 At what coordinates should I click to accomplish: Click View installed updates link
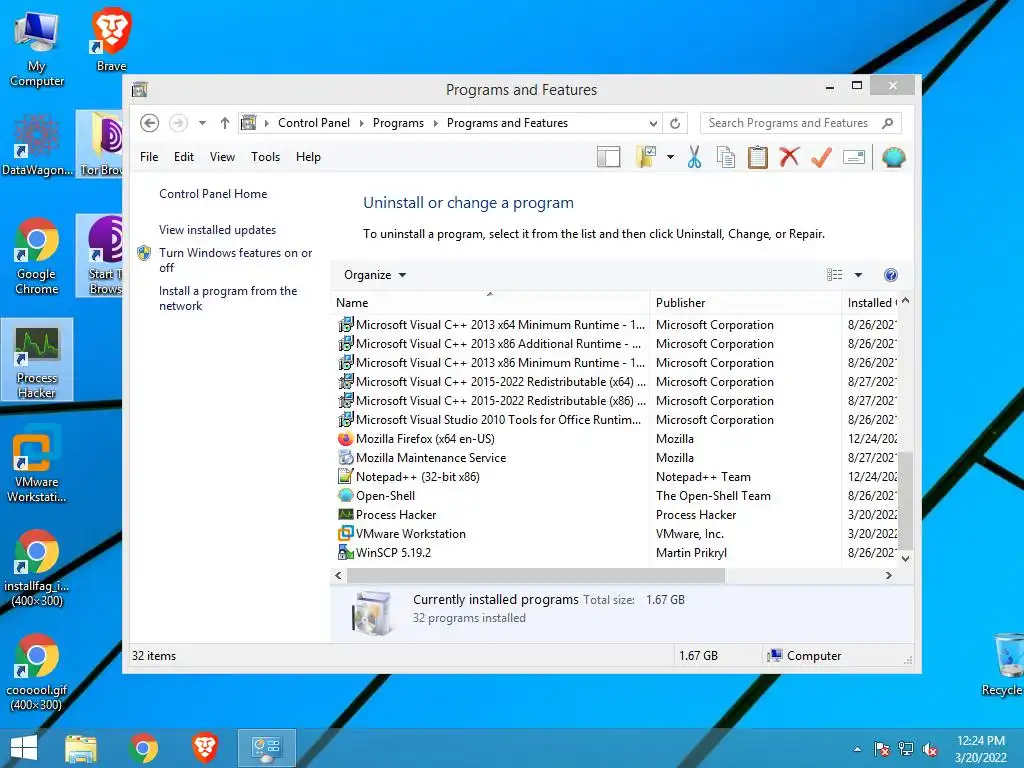[217, 230]
